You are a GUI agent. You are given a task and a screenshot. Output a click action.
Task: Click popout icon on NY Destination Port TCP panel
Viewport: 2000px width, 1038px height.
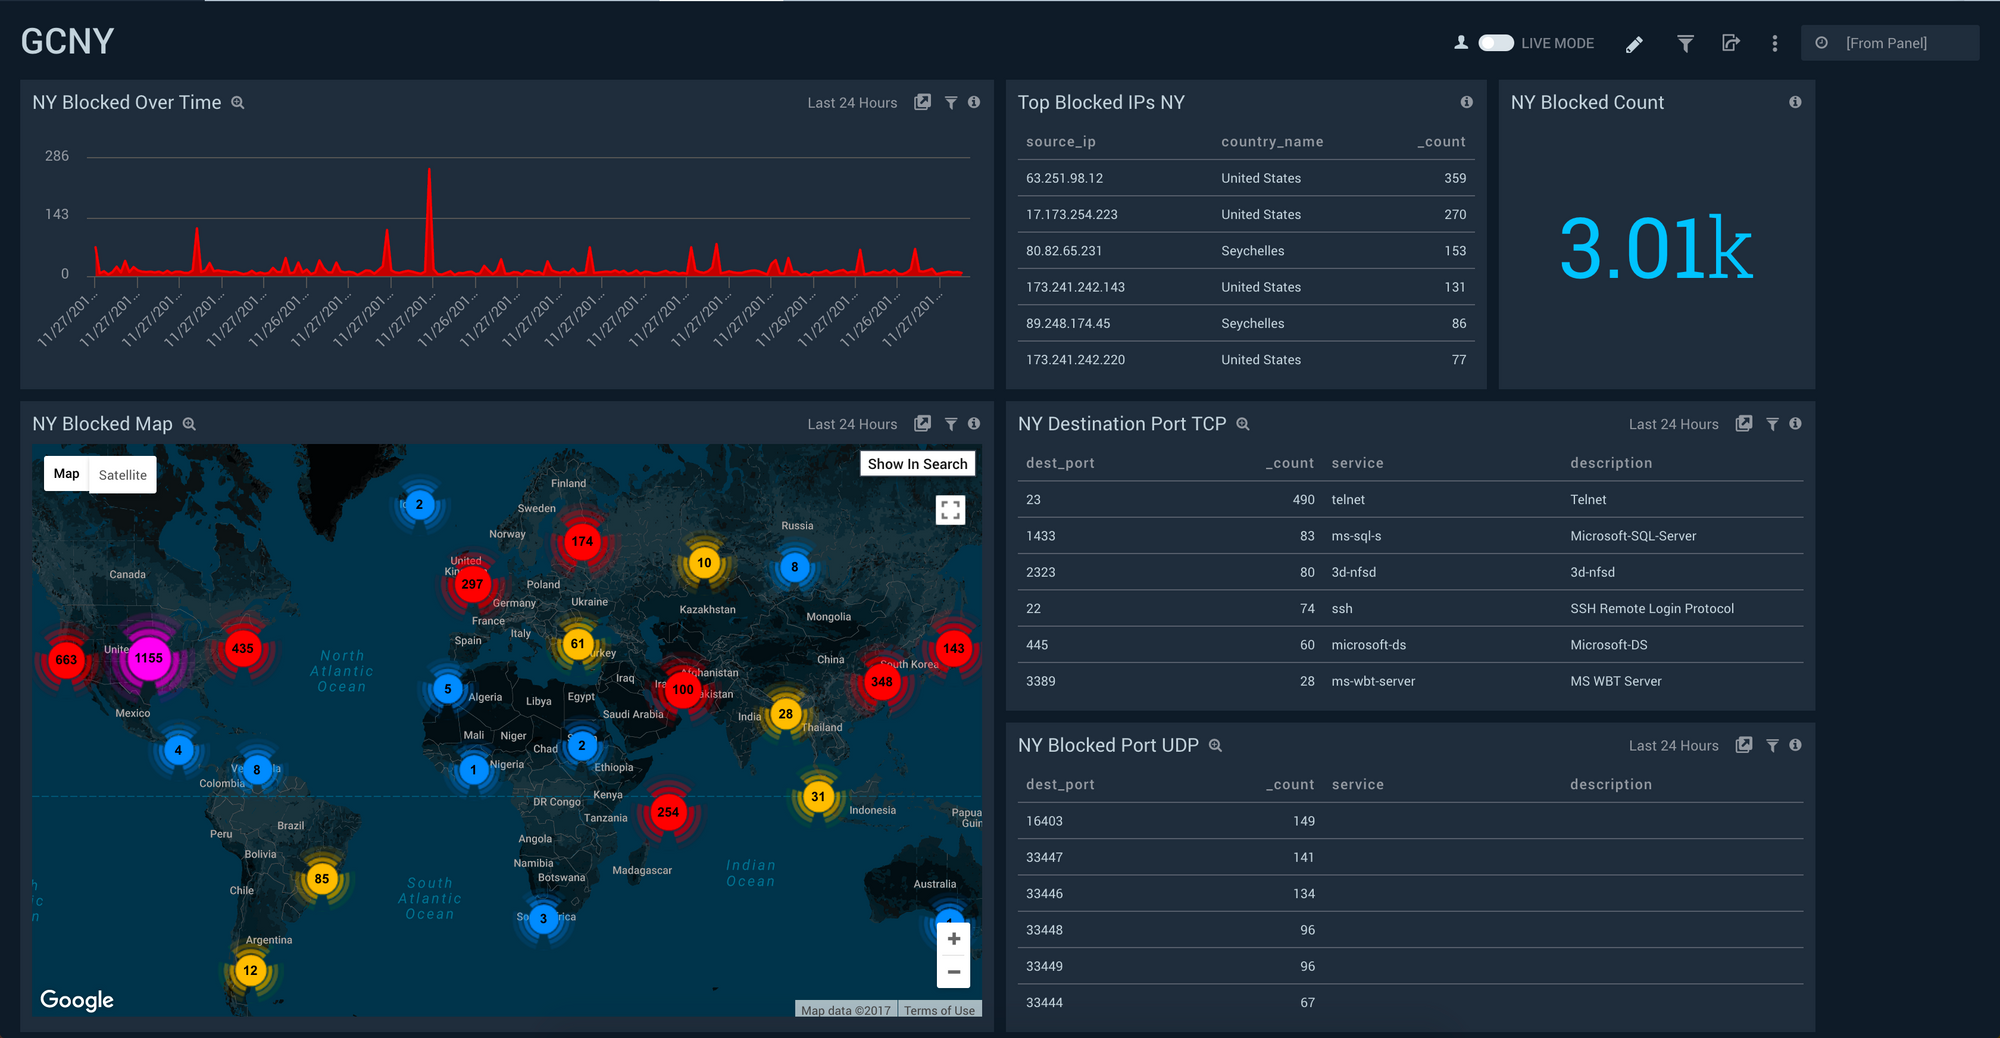click(1744, 424)
